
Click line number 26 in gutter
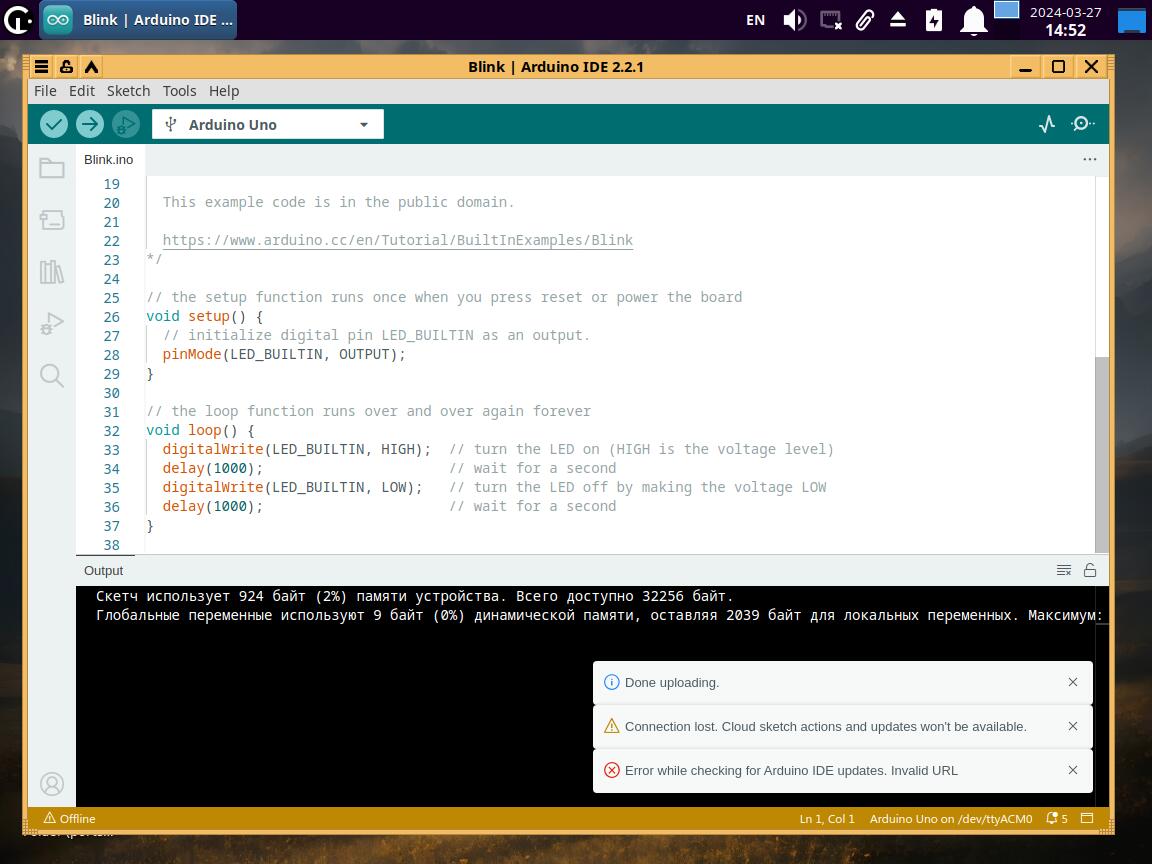(x=112, y=317)
